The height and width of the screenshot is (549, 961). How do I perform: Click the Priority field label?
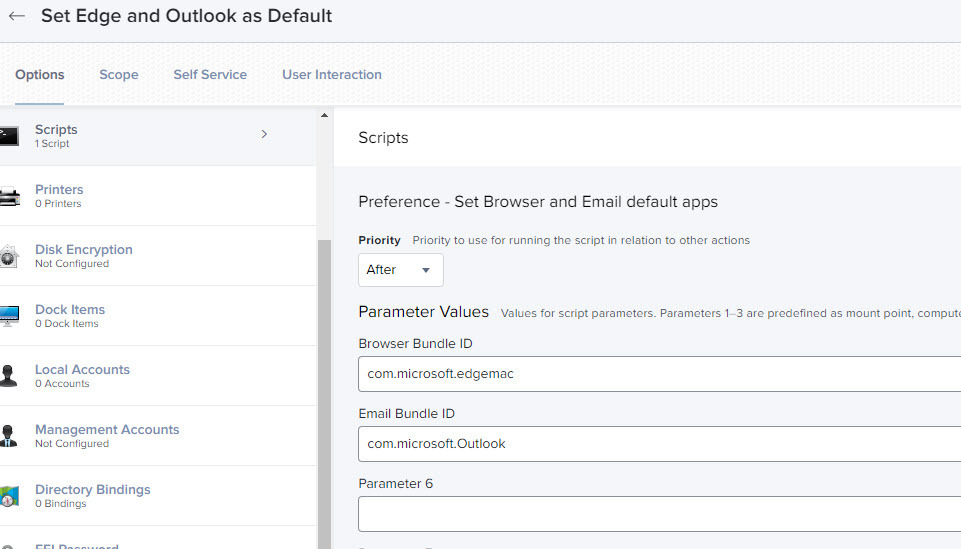pos(379,240)
